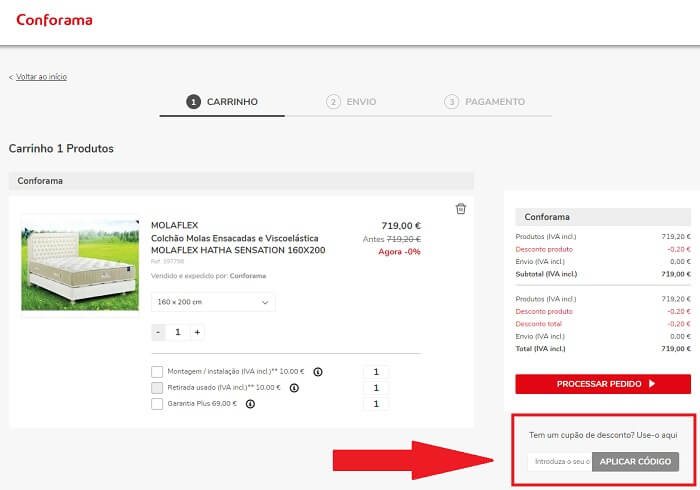Screen dimensions: 700x490
Task: Click the Conforama header in the order summary
Action: [x=603, y=217]
